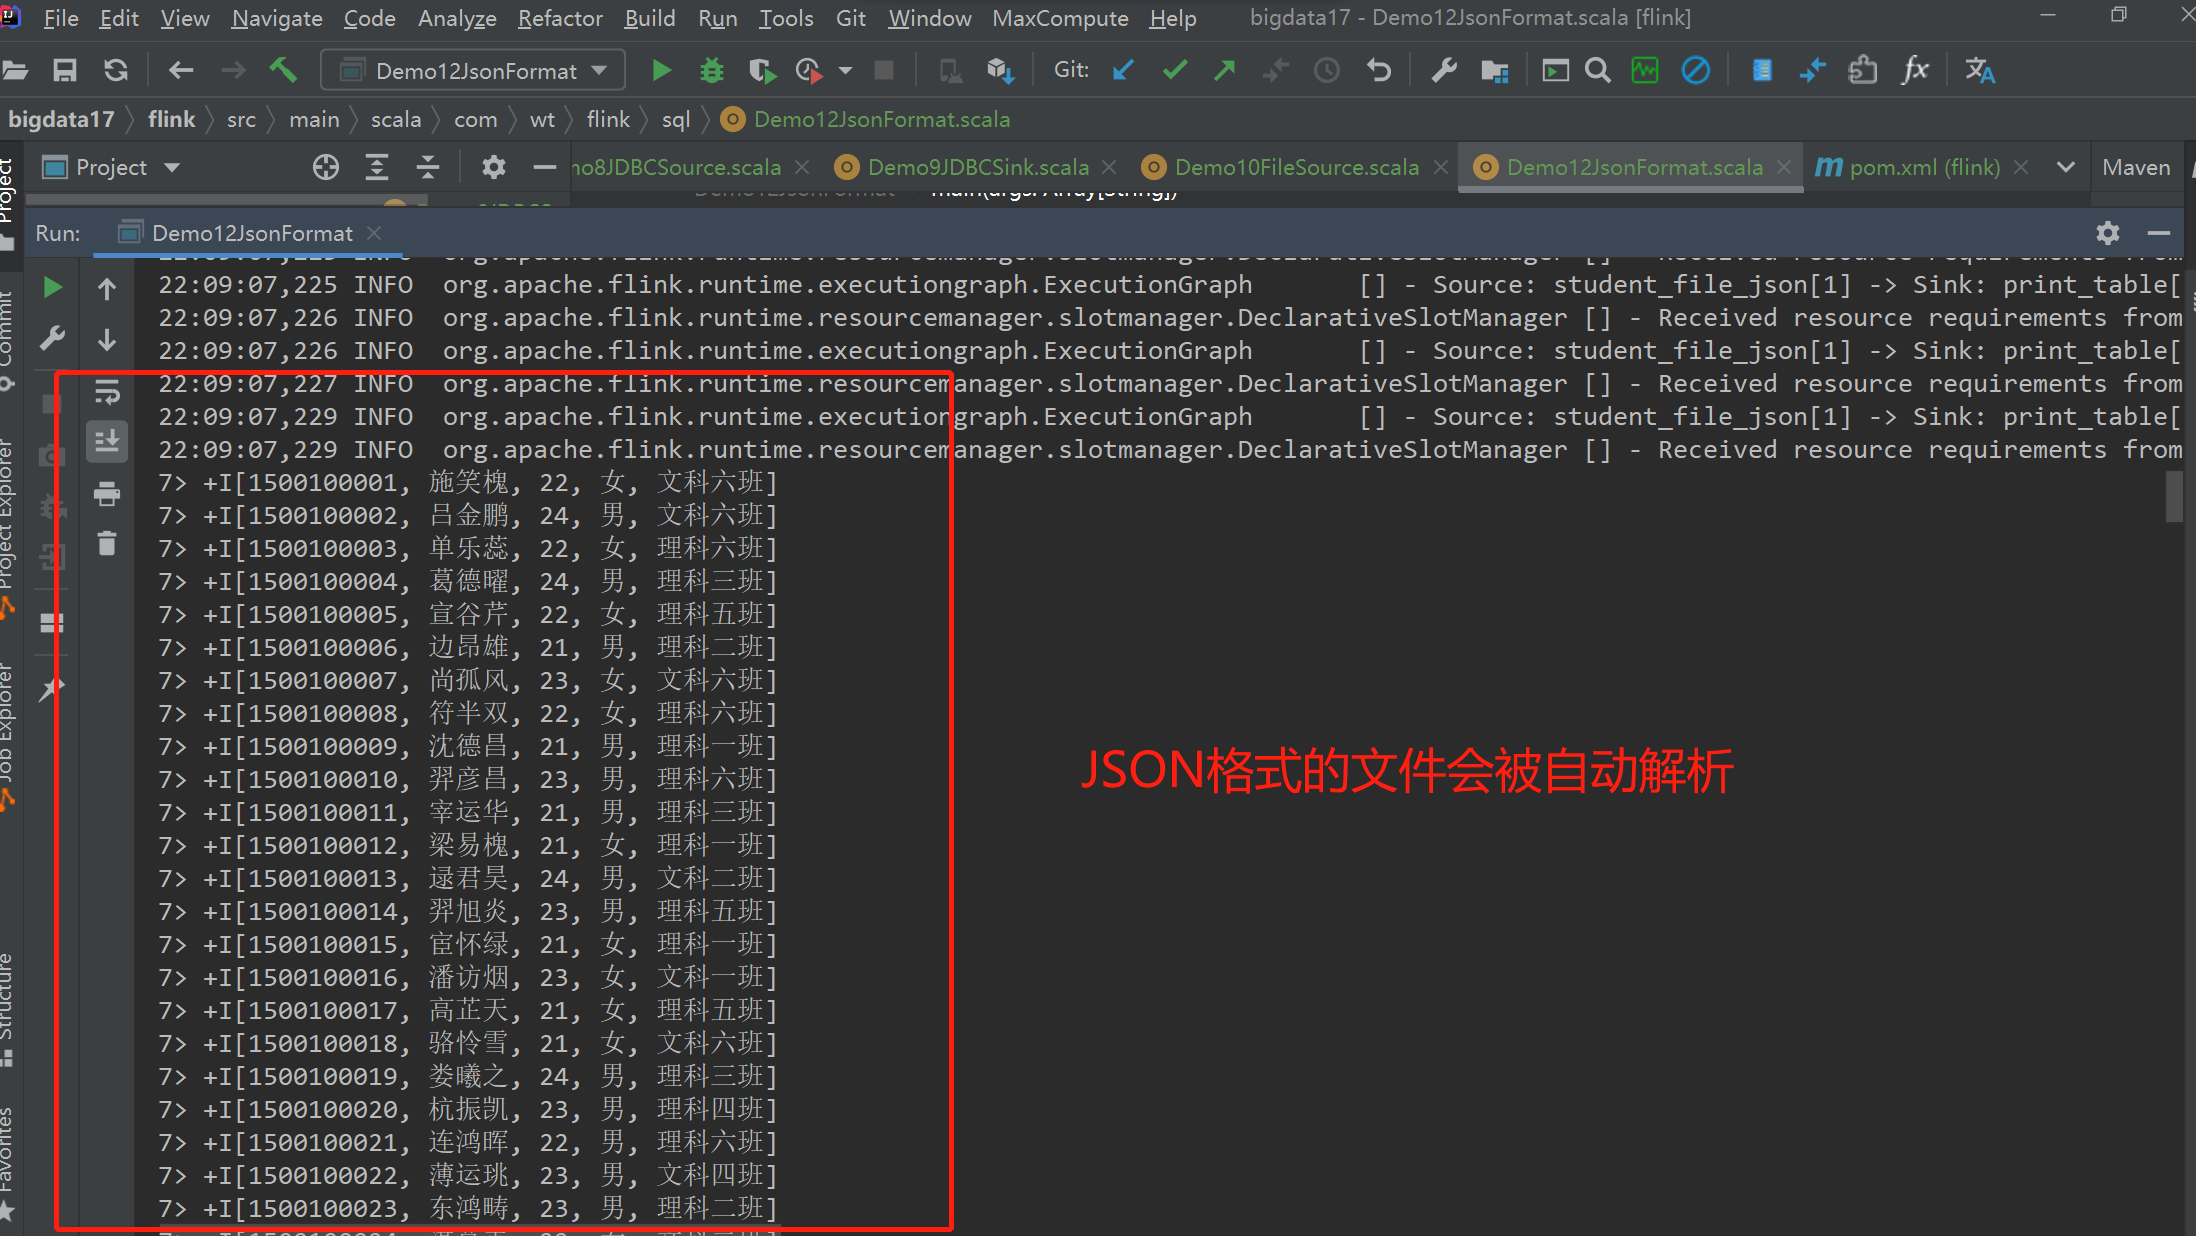Viewport: 2196px width, 1236px height.
Task: Click the Debug bug icon
Action: (x=711, y=70)
